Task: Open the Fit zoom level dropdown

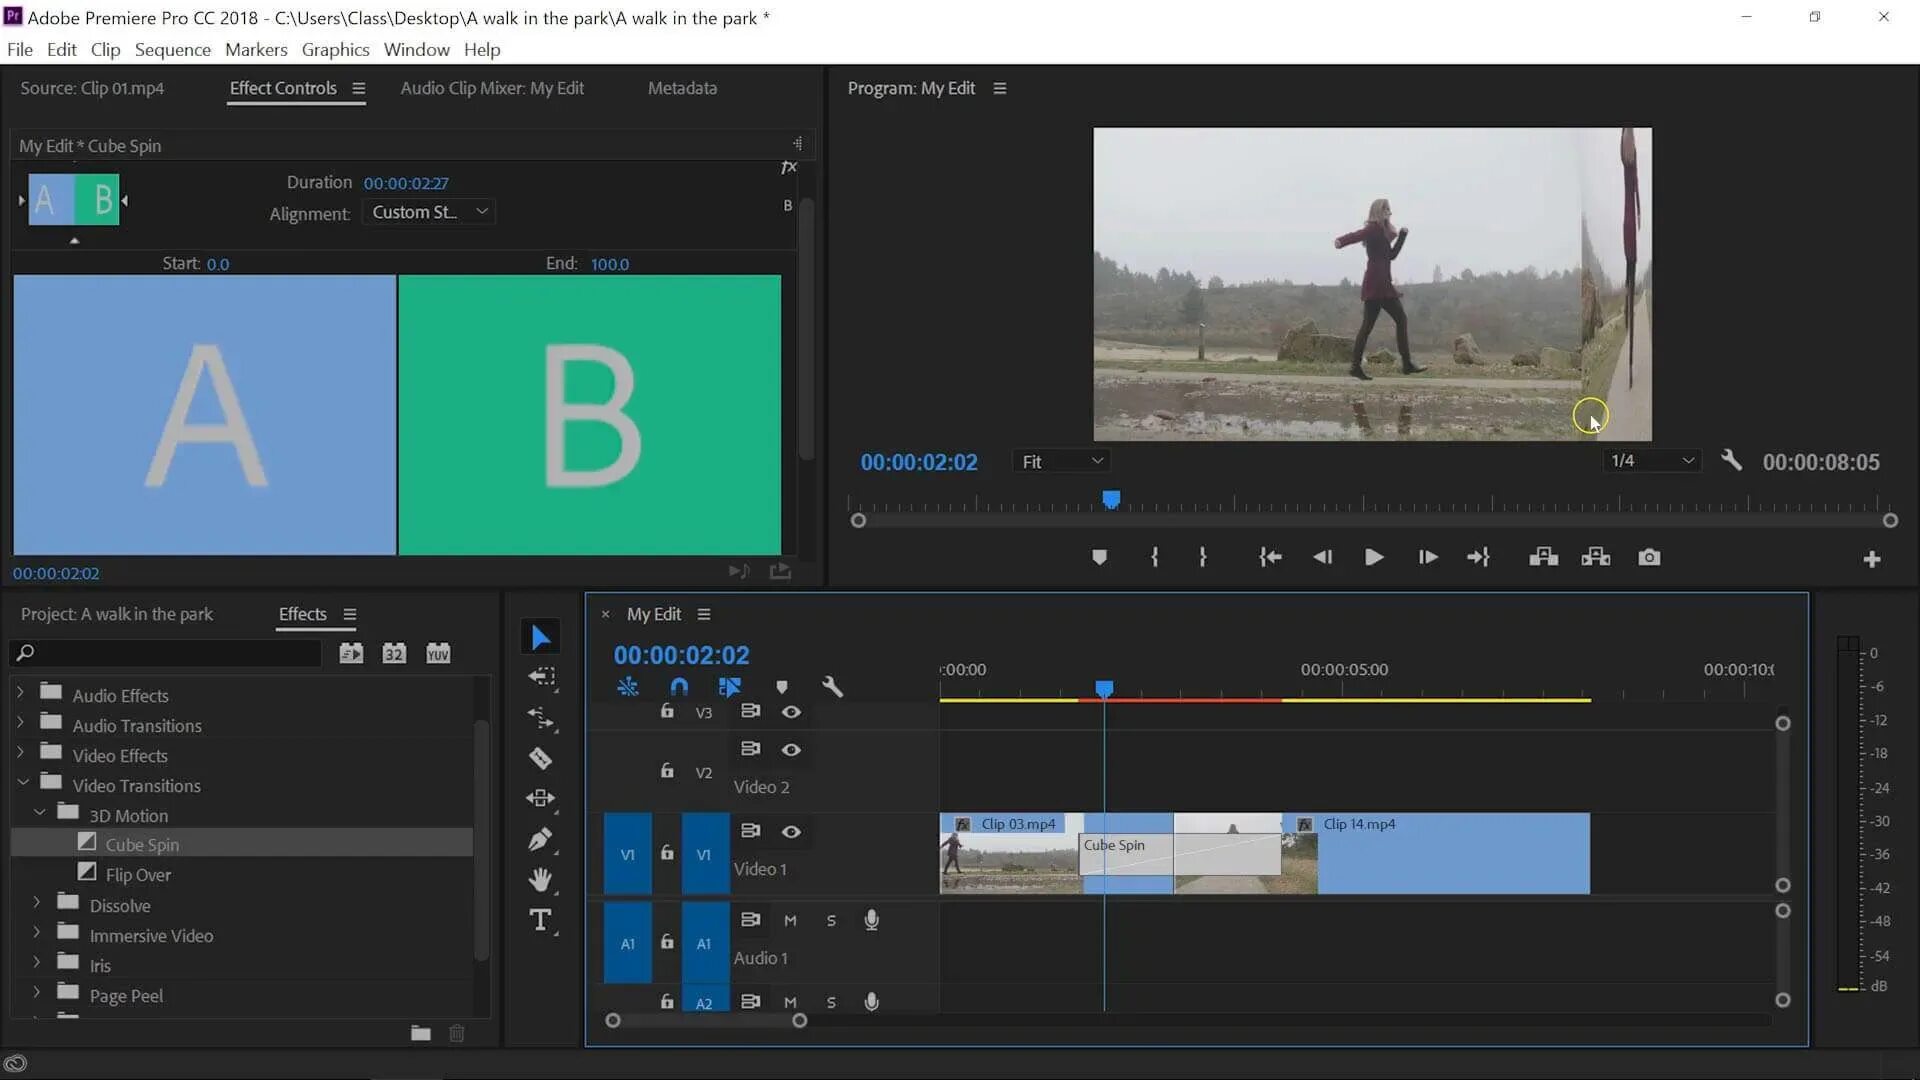Action: coord(1061,461)
